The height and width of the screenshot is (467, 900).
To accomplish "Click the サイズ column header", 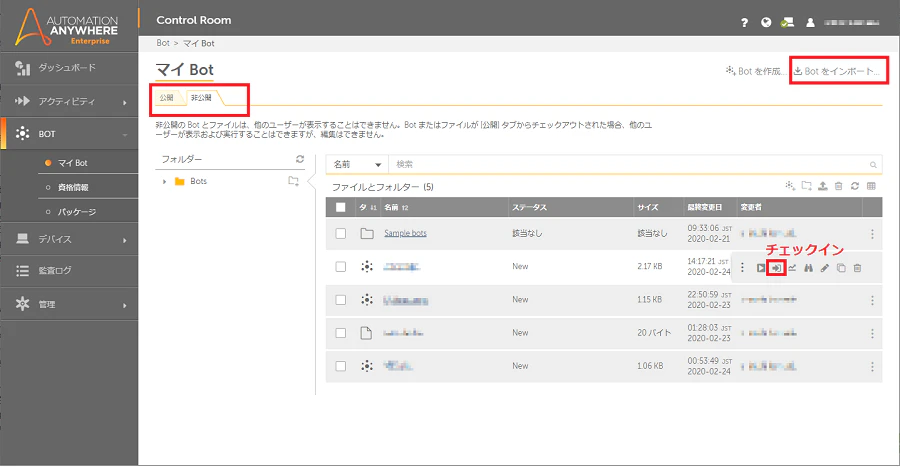I will coord(647,208).
